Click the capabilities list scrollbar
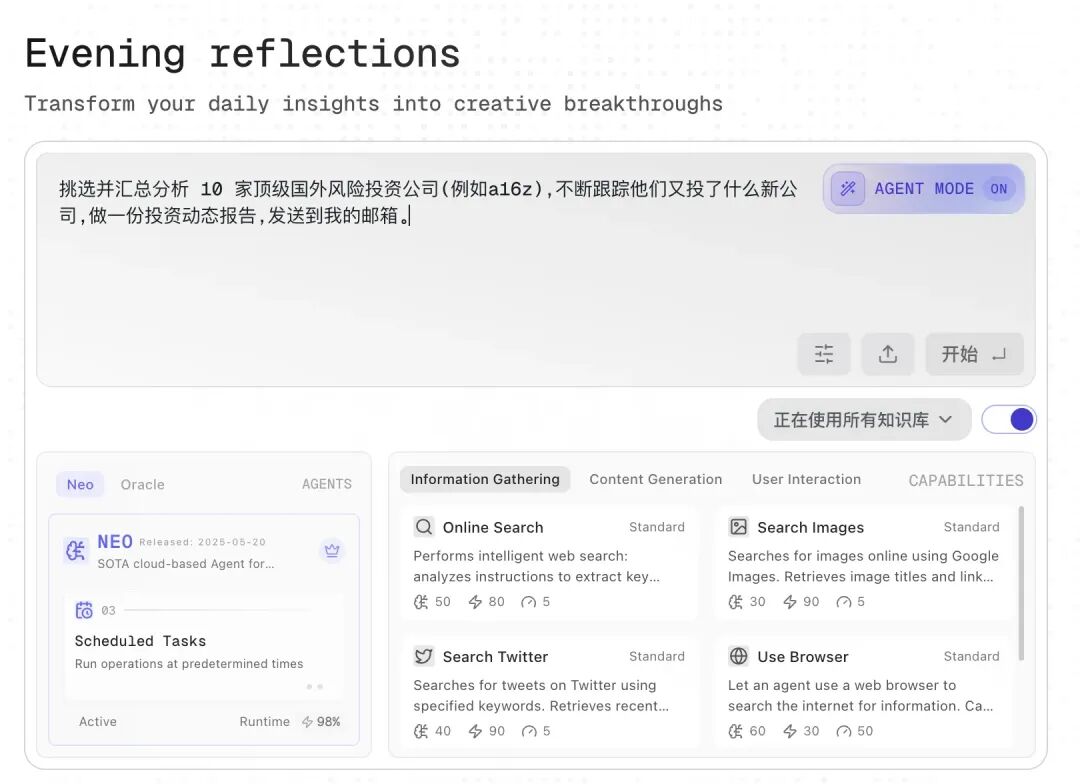Screen dimensions: 1080x784 click(1021, 584)
